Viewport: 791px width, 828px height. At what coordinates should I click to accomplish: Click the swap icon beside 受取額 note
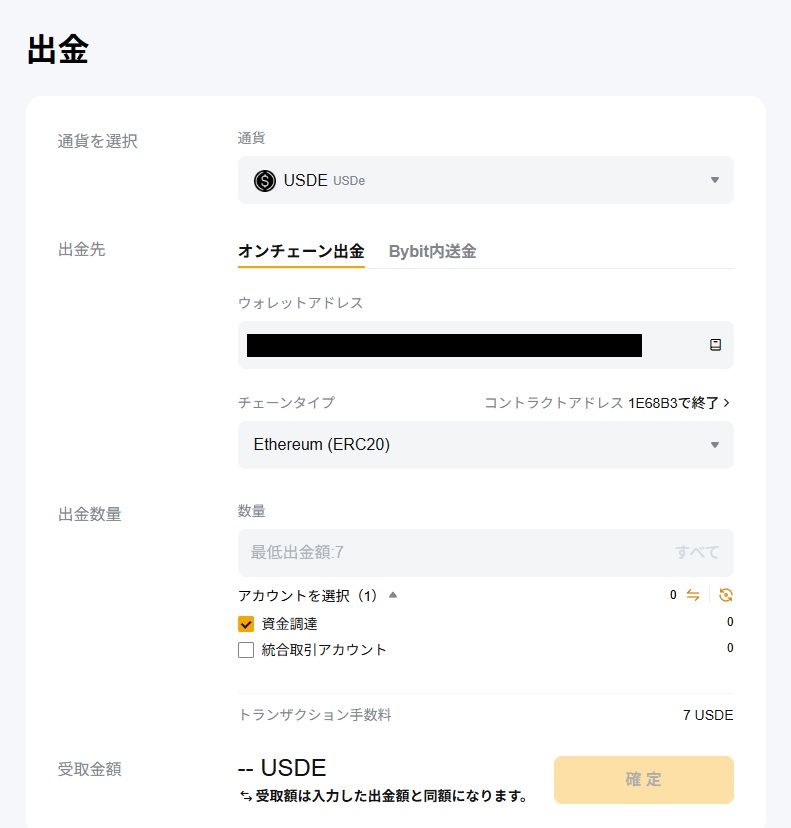(246, 797)
